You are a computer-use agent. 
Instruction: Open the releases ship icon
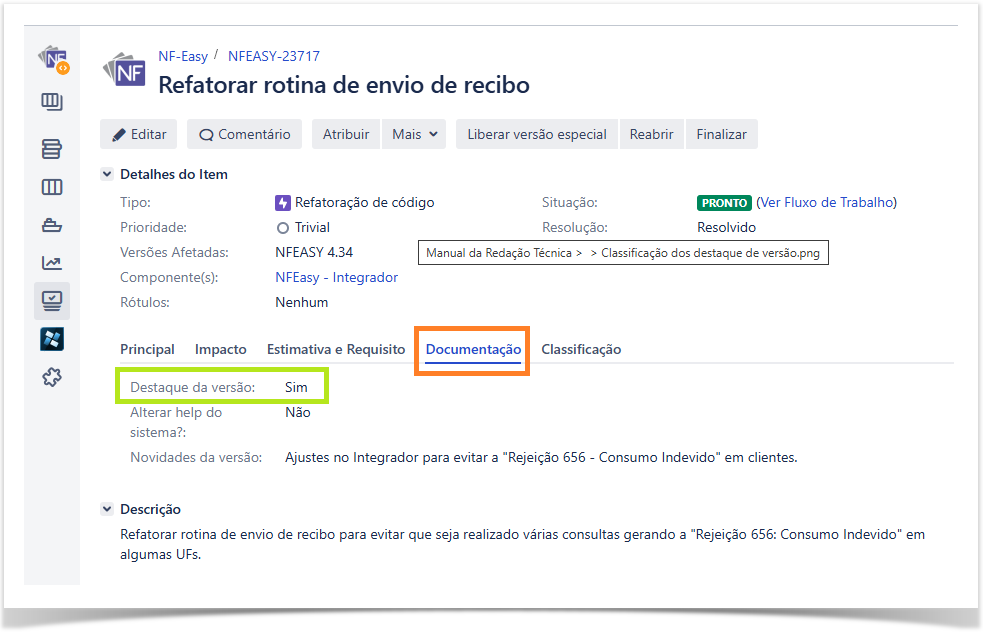pos(52,225)
